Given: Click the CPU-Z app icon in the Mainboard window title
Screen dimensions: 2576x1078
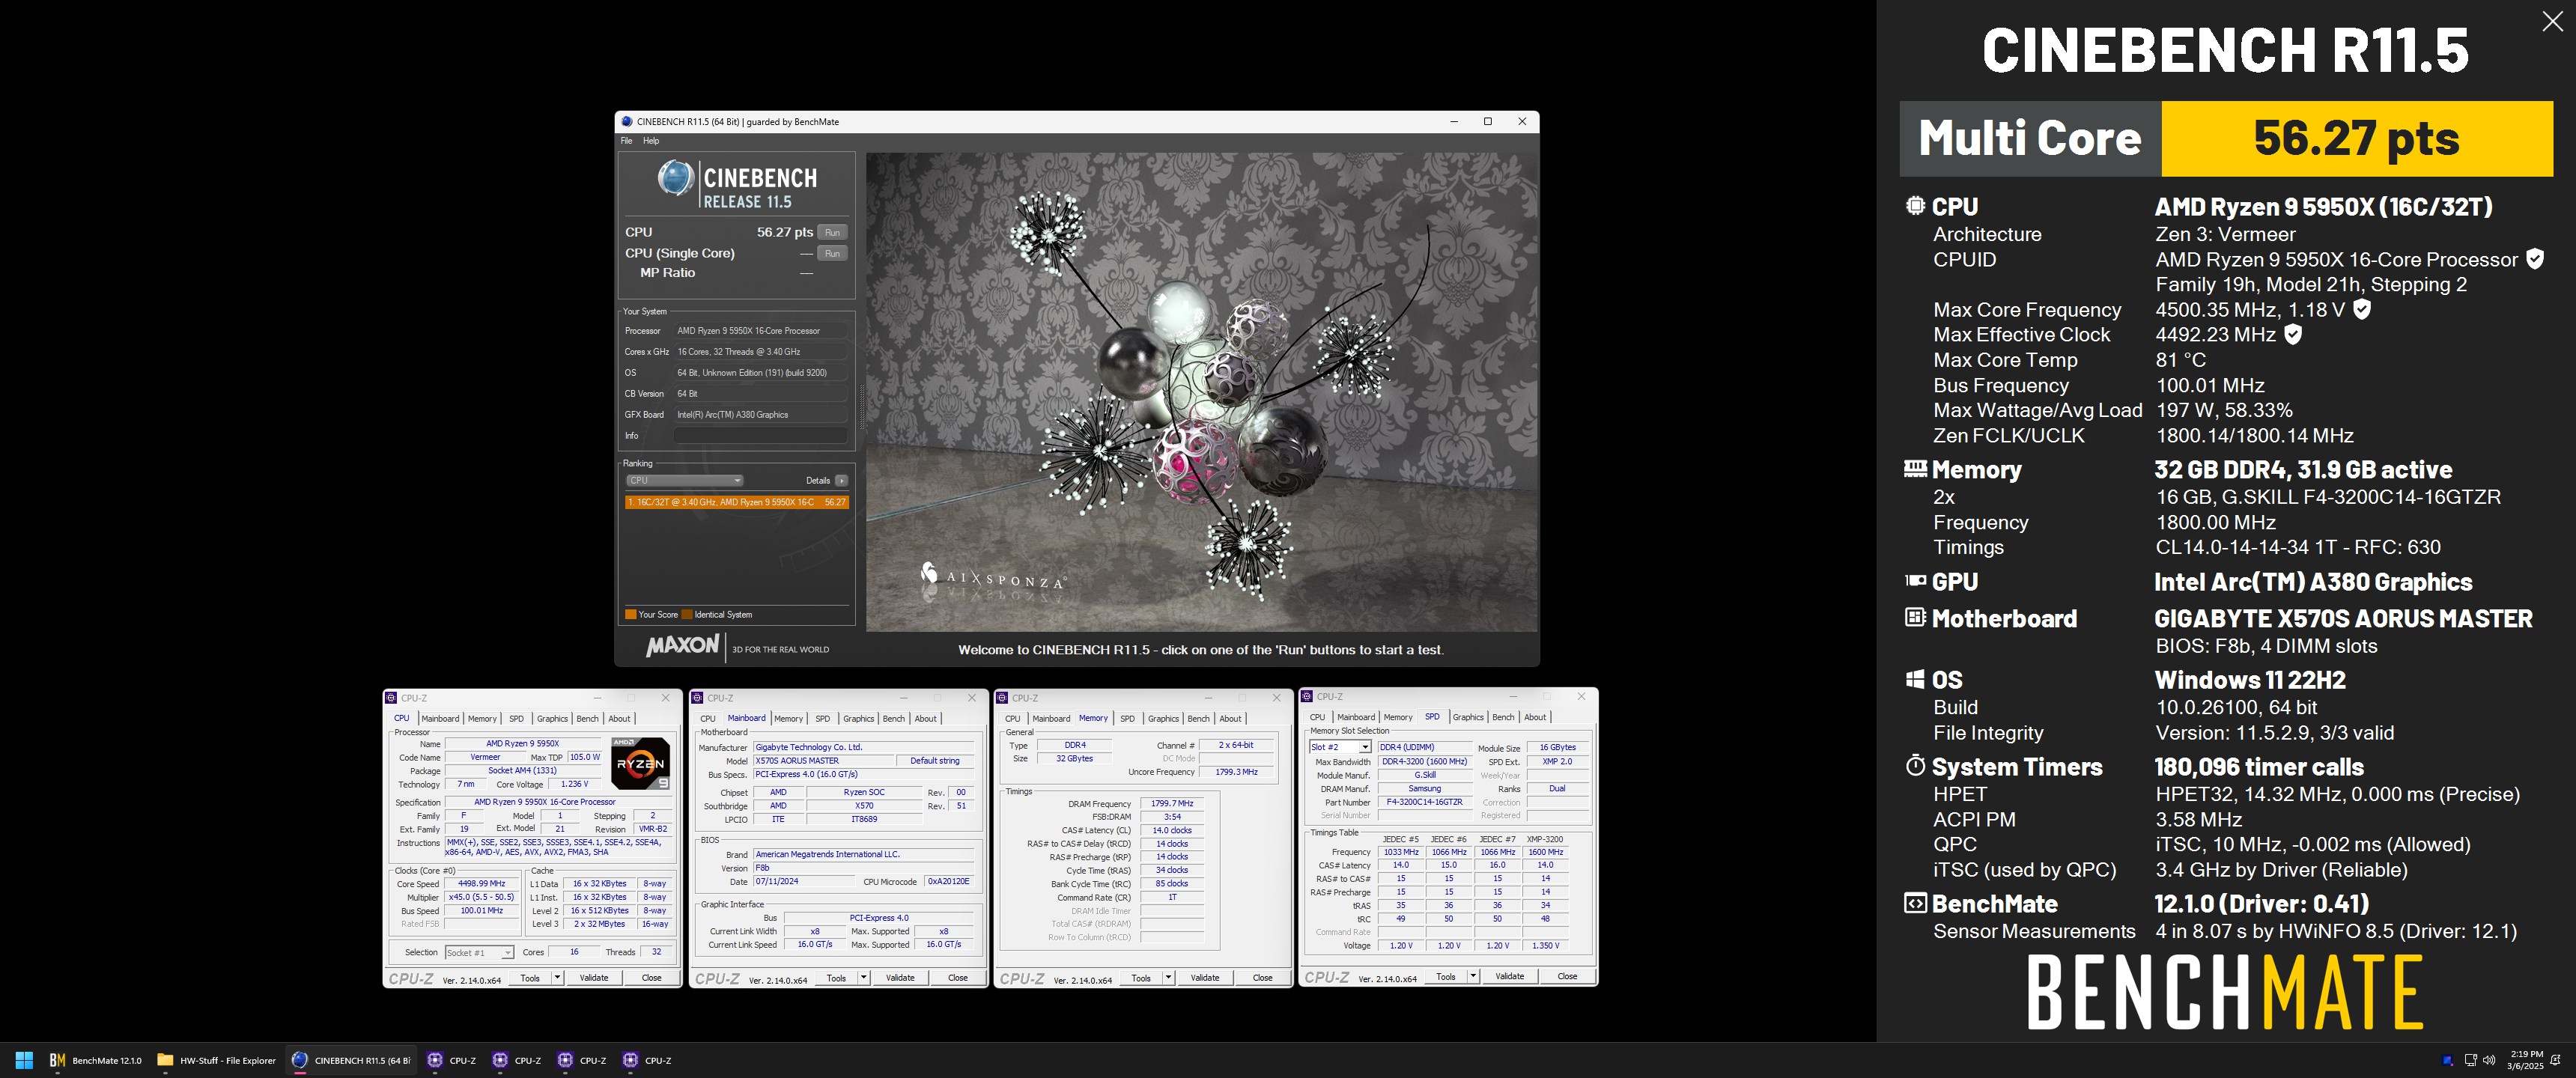Looking at the screenshot, I should click(x=697, y=698).
